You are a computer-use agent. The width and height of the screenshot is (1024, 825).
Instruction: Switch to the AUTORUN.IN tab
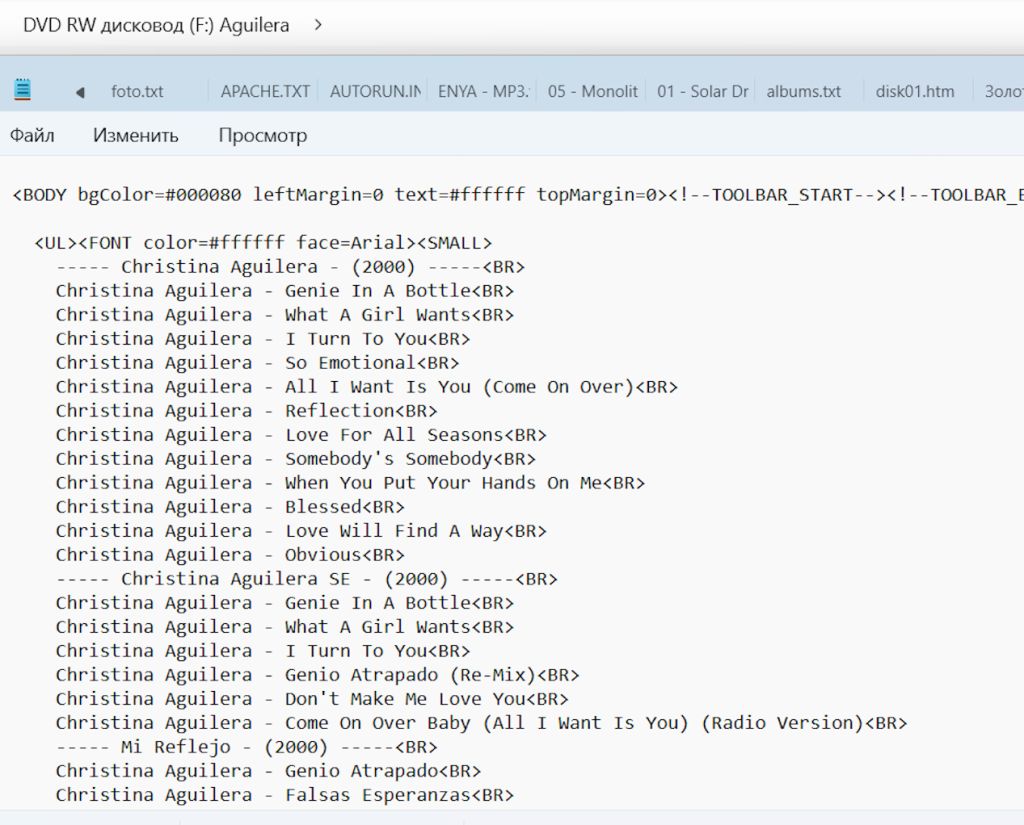(x=375, y=91)
